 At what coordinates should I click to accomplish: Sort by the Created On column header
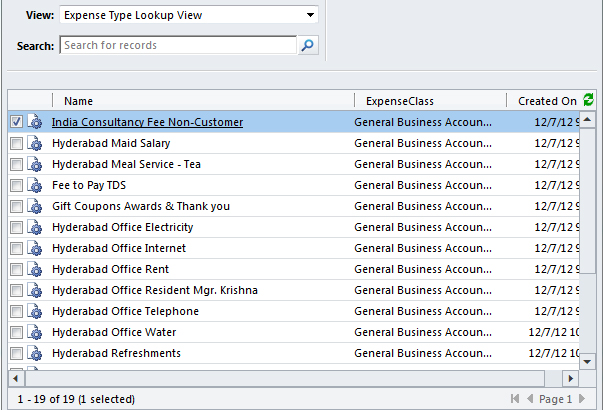546,101
